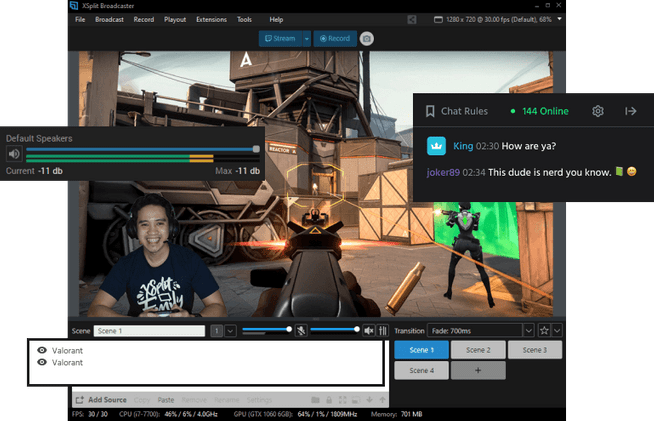Image resolution: width=654 pixels, height=421 pixels.
Task: Open the Fade 700ms transition dropdown
Action: click(528, 331)
